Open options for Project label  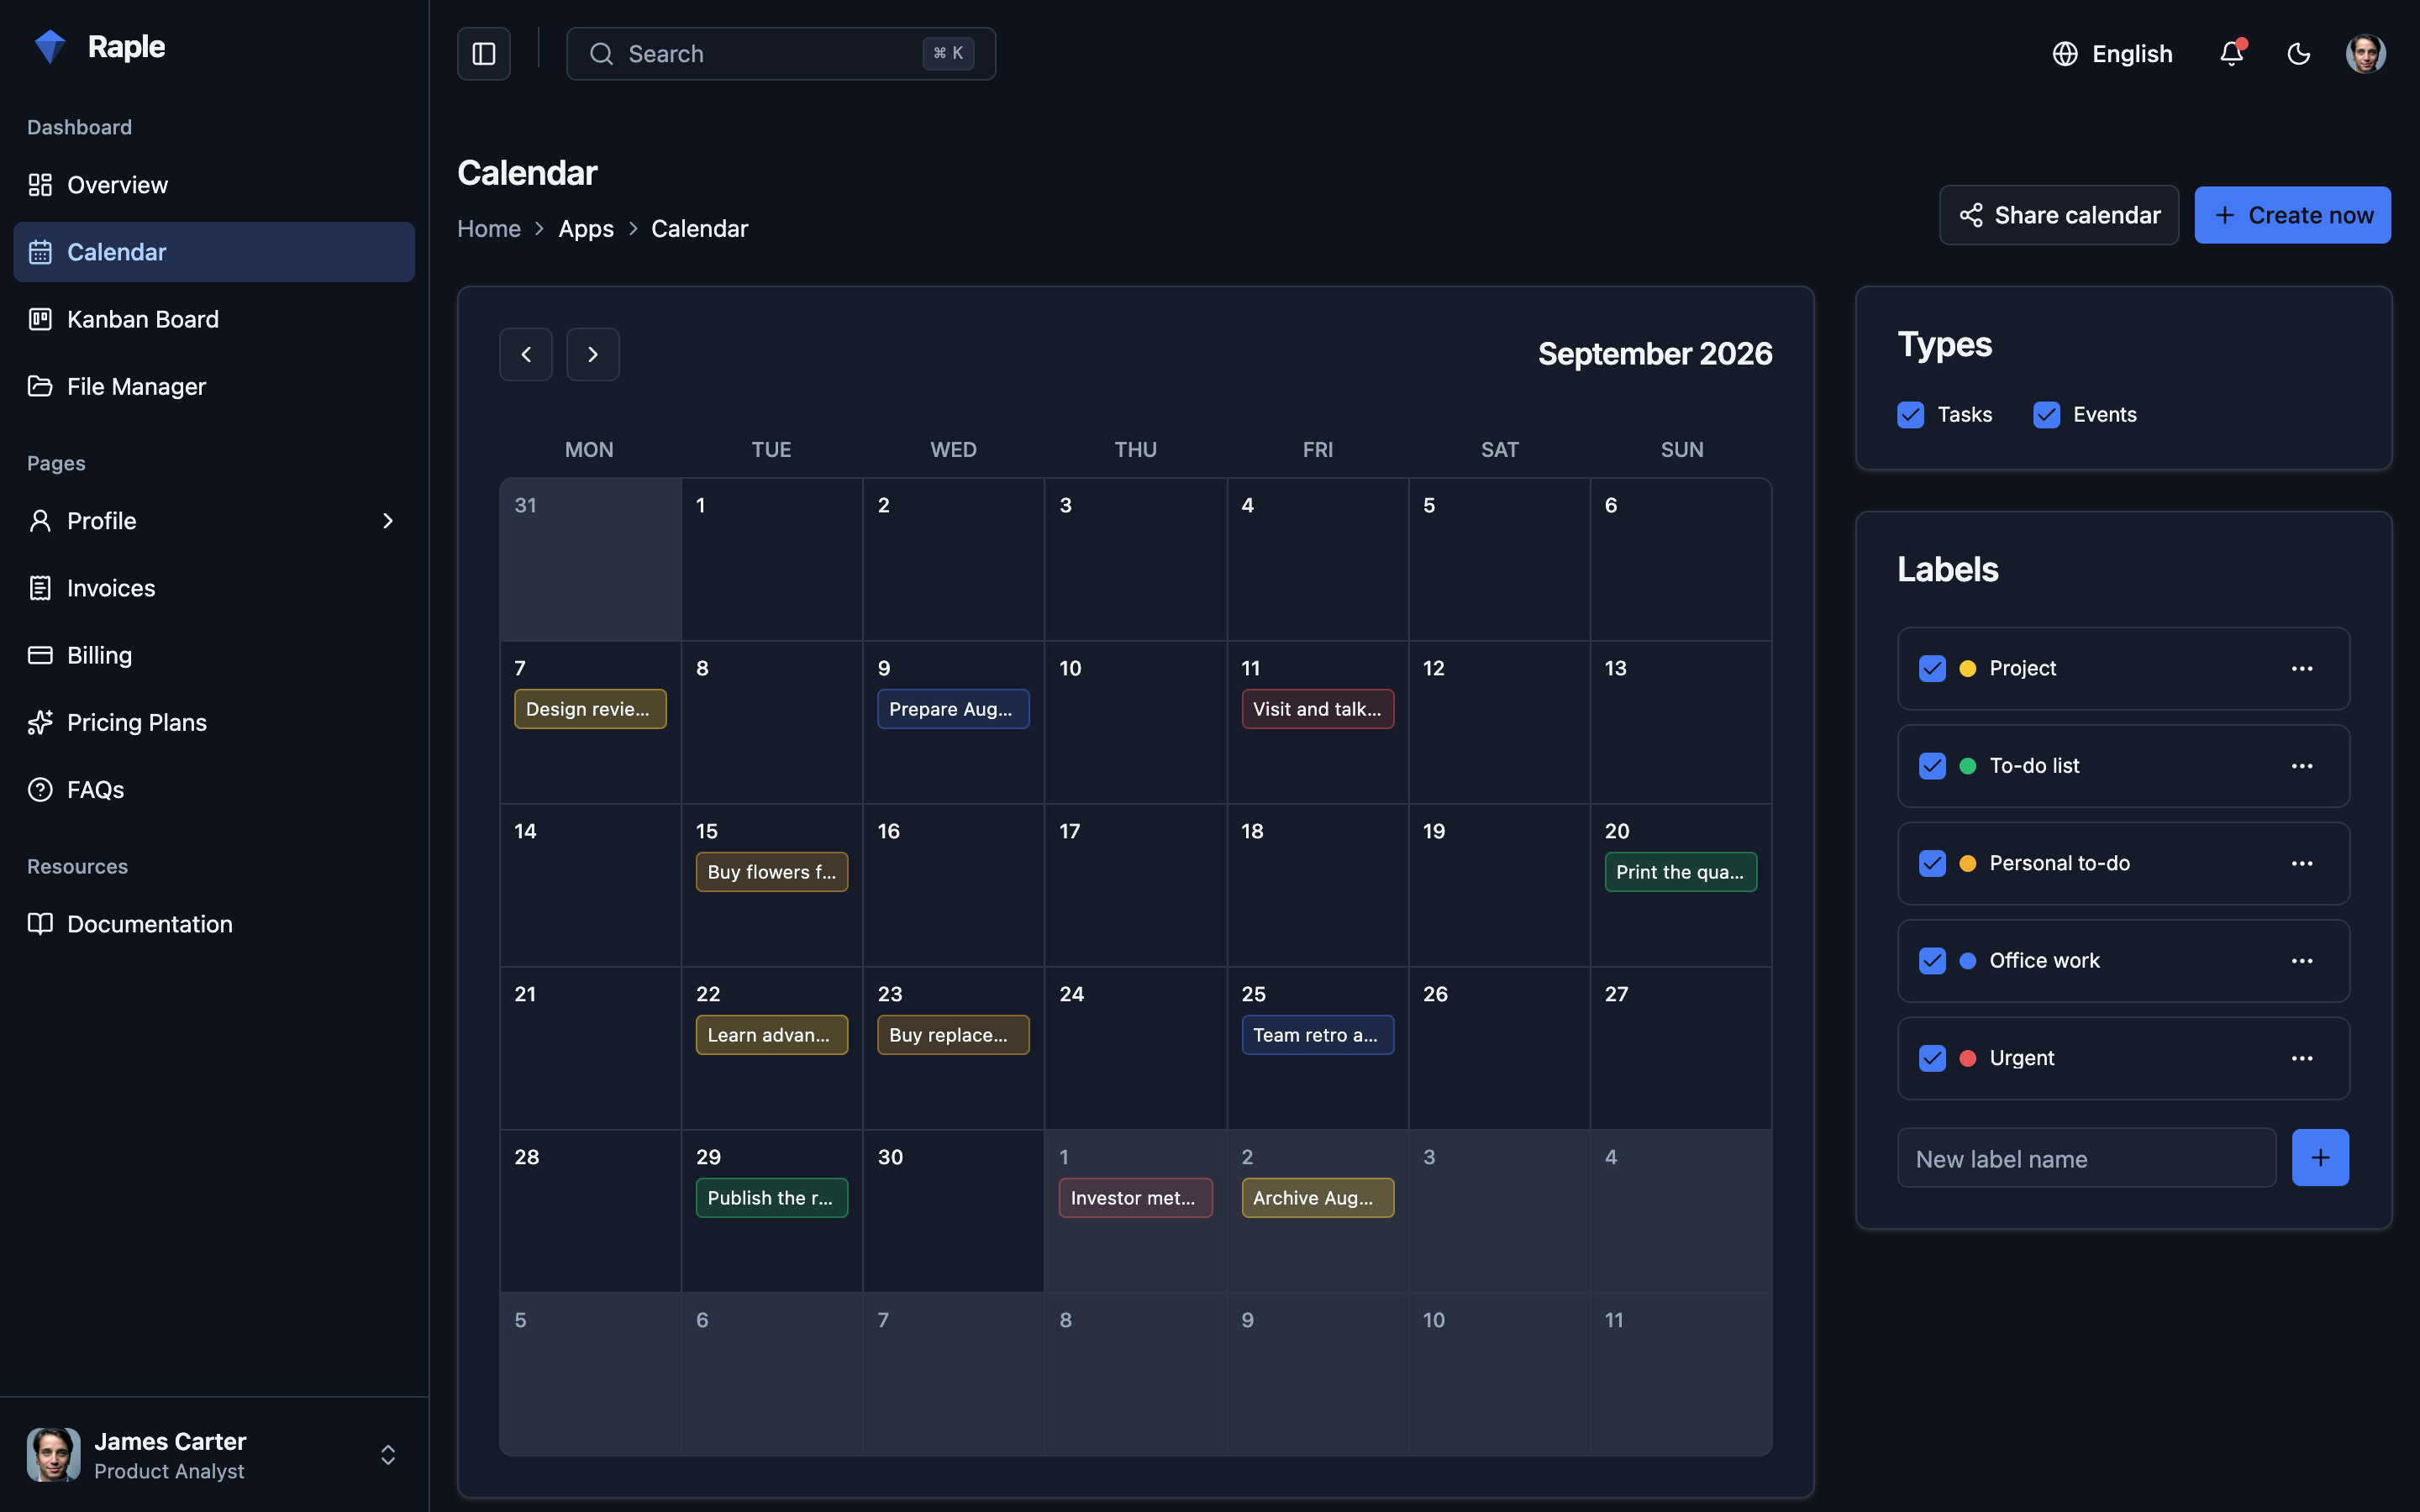[x=2302, y=669]
